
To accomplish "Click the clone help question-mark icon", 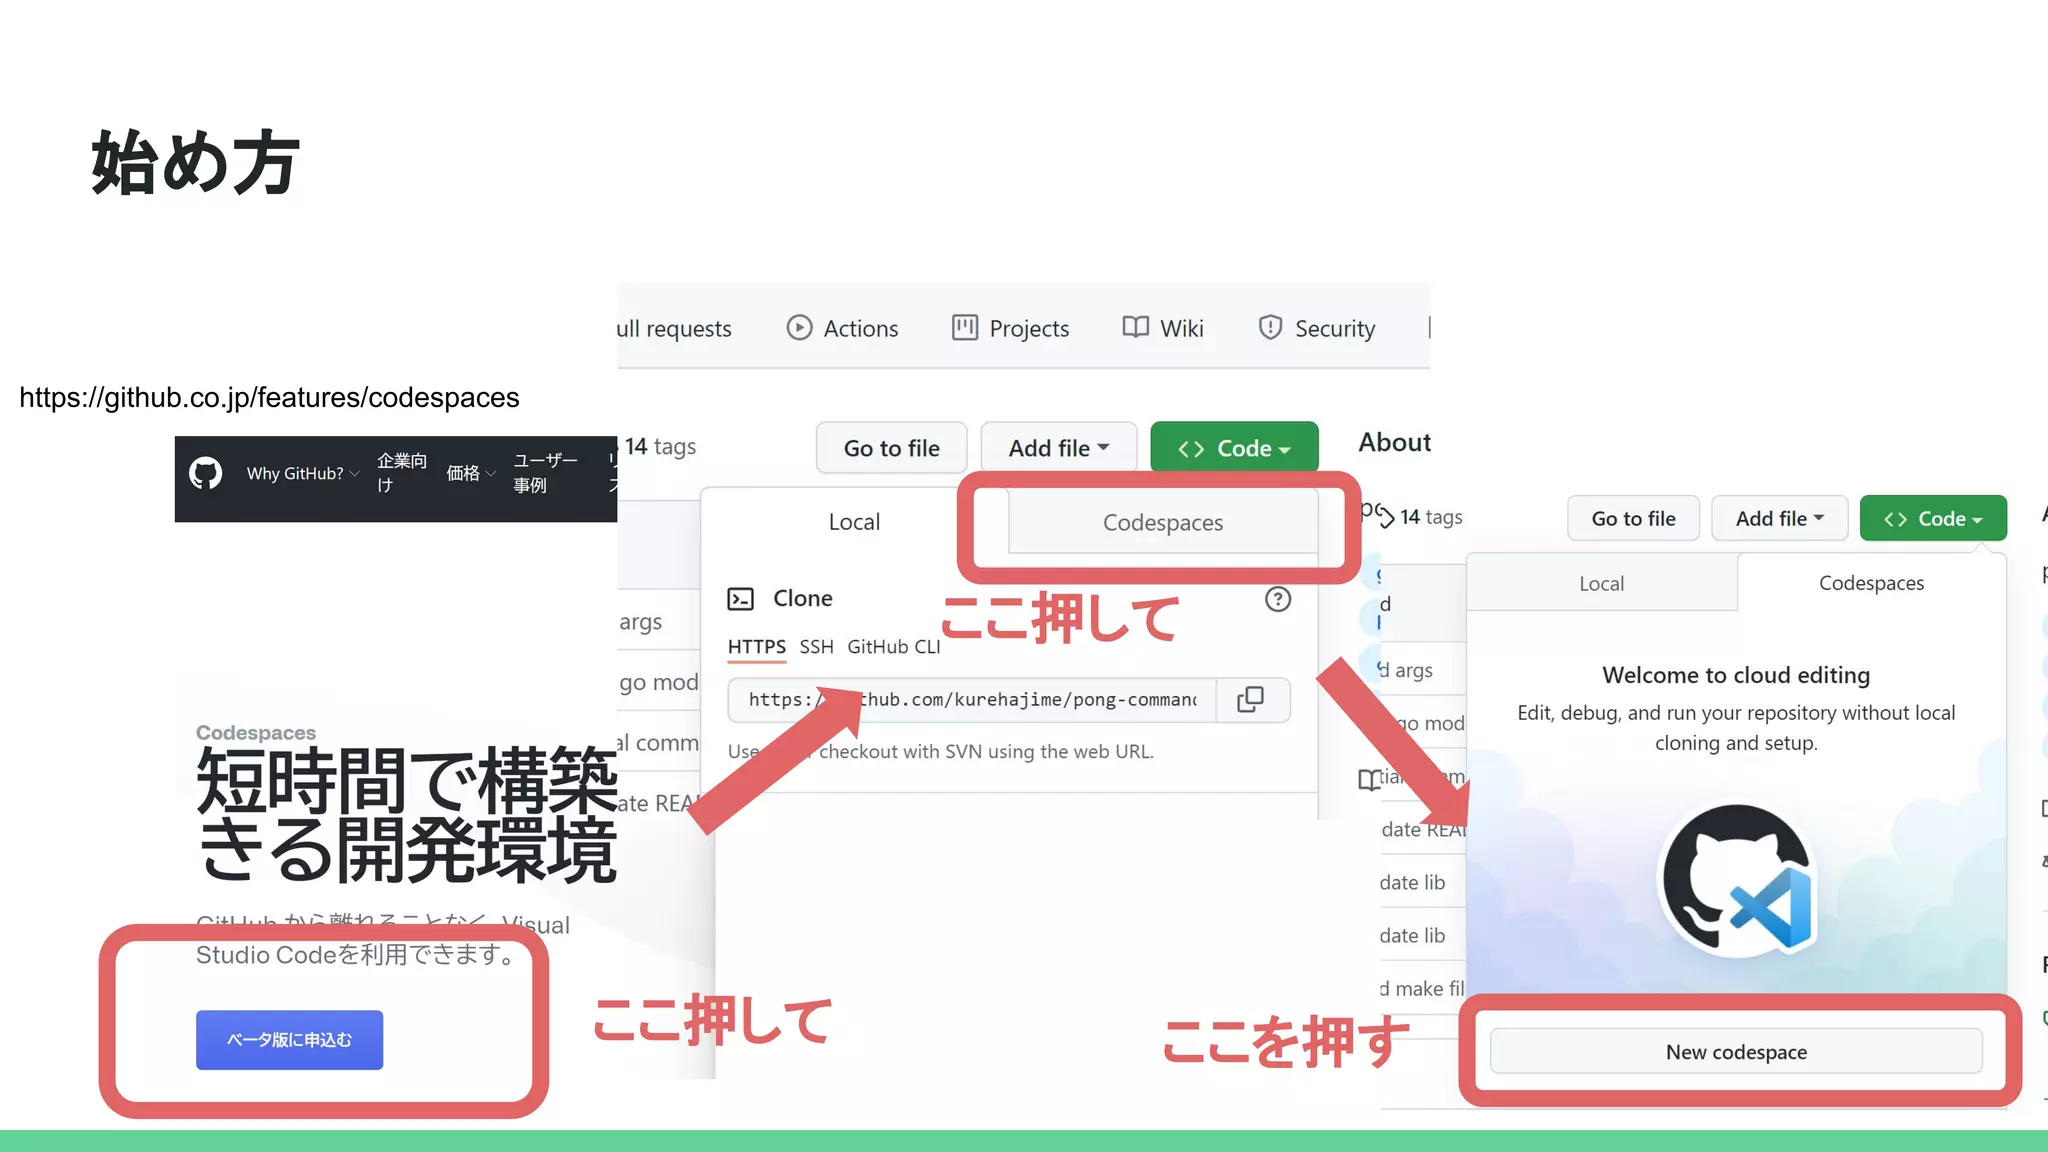I will tap(1278, 599).
